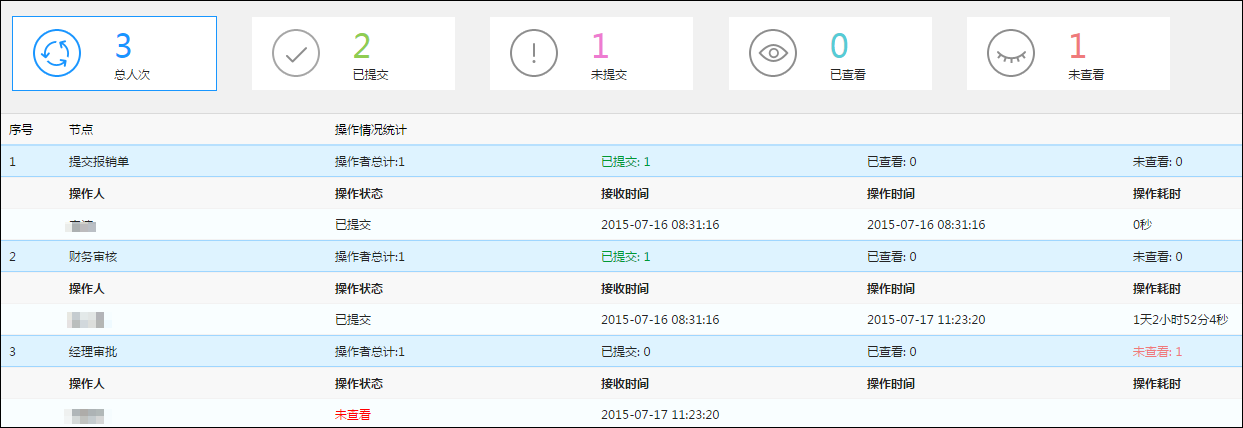Click the unviewed closed-eye icon
Screen dimensions: 1243x428
[x=1011, y=53]
